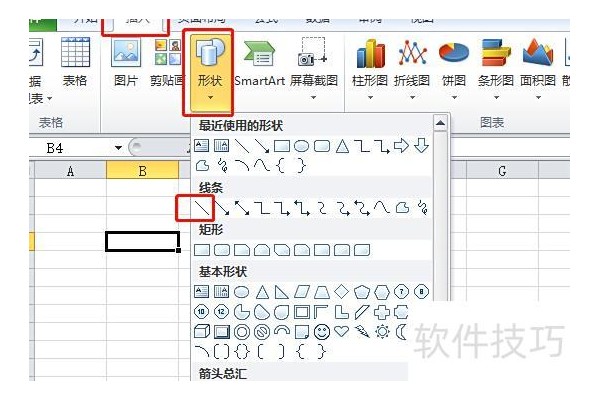Choose the Dodecagon shape labeled 12

click(222, 312)
